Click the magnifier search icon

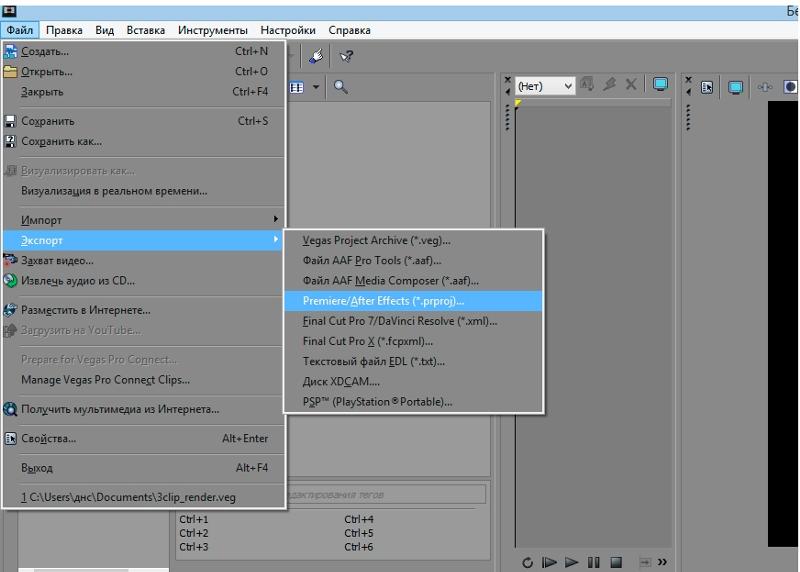(x=340, y=87)
